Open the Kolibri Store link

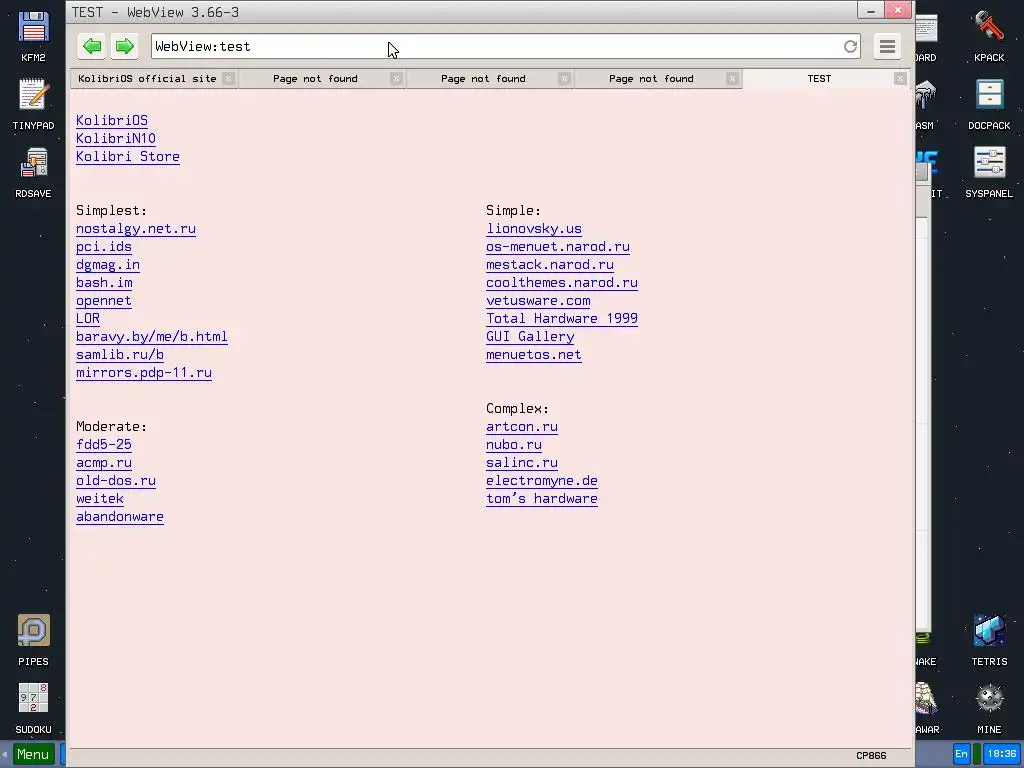(127, 157)
